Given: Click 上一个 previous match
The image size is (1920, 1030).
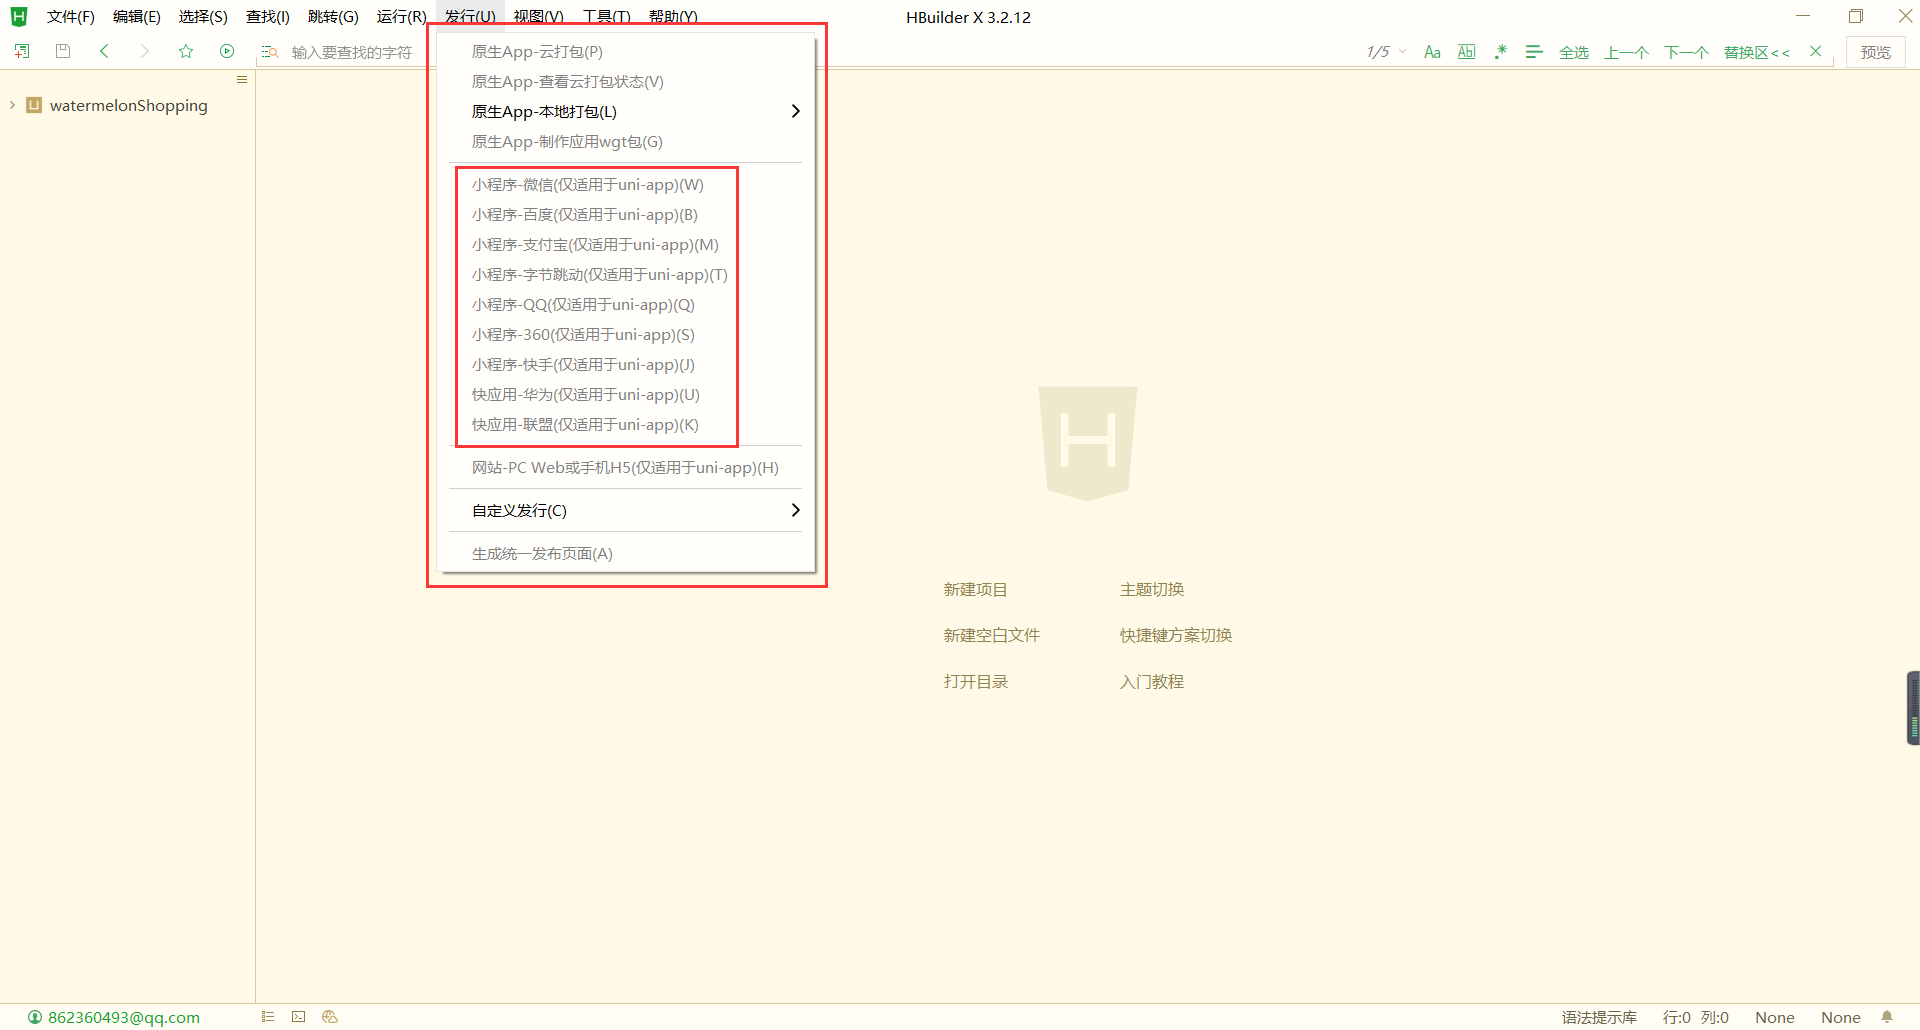Looking at the screenshot, I should [1626, 52].
